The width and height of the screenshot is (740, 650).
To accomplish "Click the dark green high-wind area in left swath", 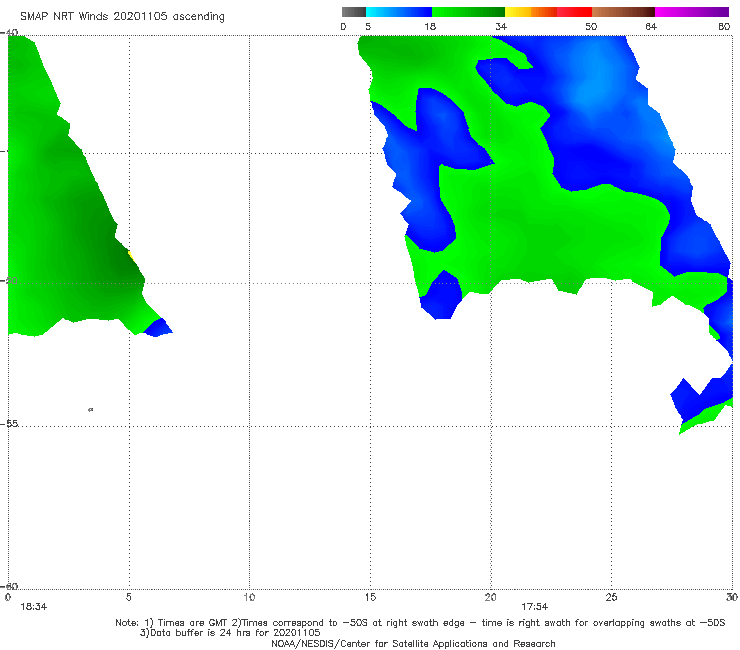I will [x=111, y=248].
